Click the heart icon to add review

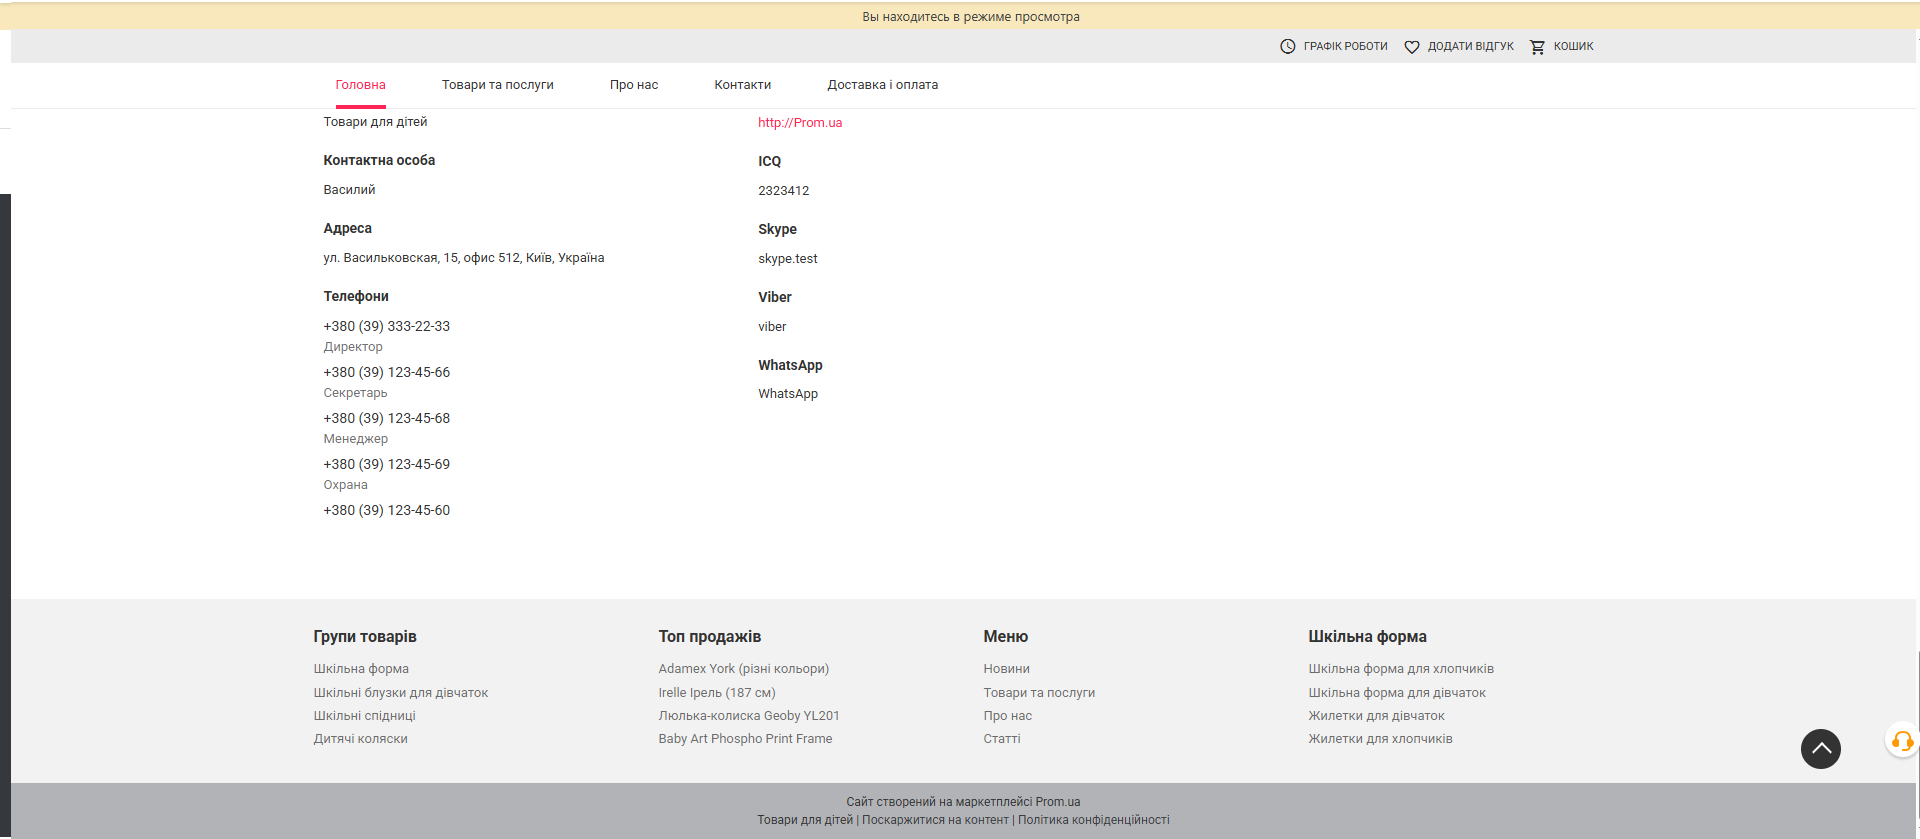tap(1411, 47)
